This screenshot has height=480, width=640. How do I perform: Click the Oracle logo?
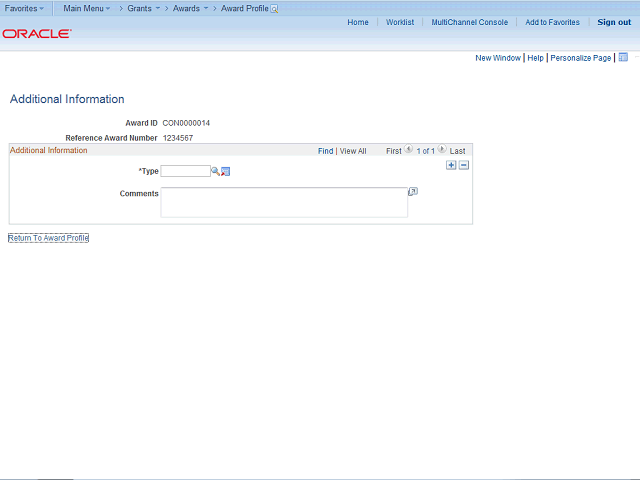click(37, 33)
